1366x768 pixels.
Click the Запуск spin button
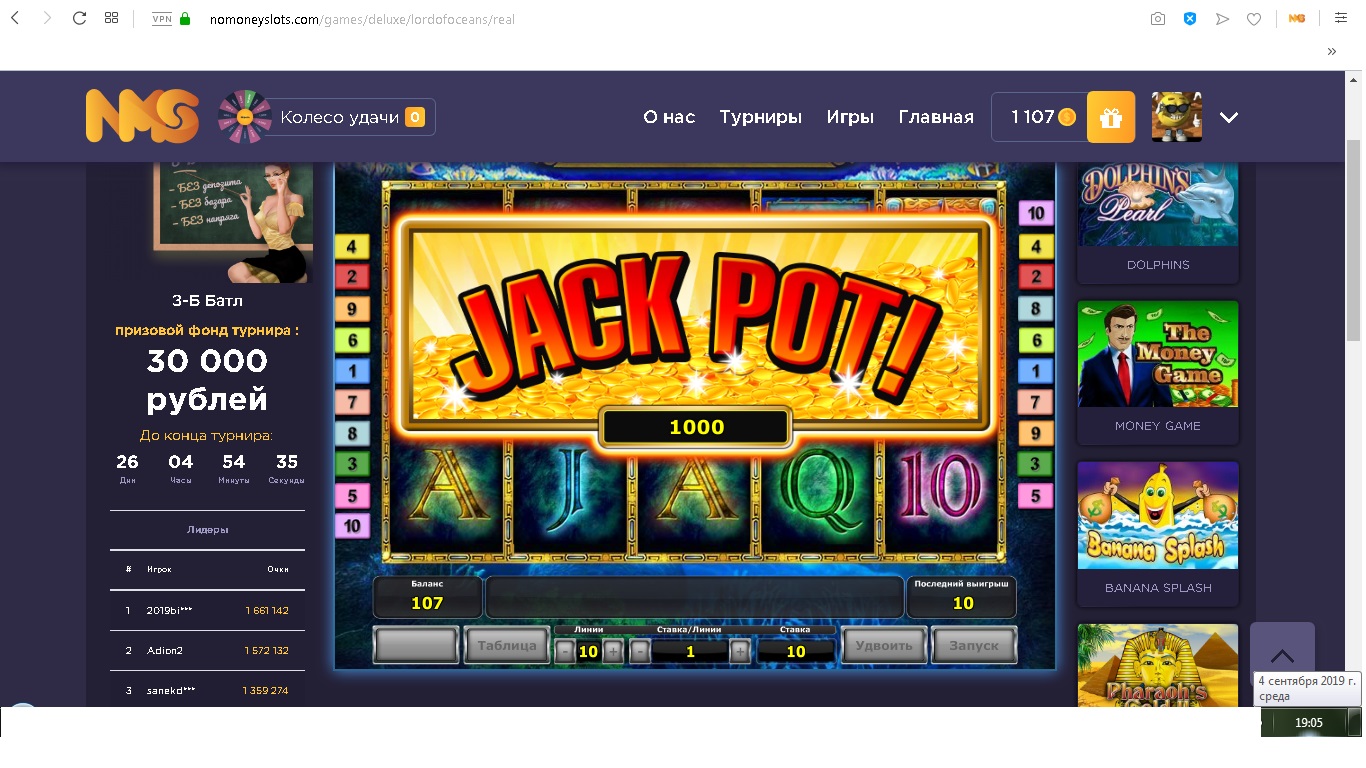click(x=974, y=645)
